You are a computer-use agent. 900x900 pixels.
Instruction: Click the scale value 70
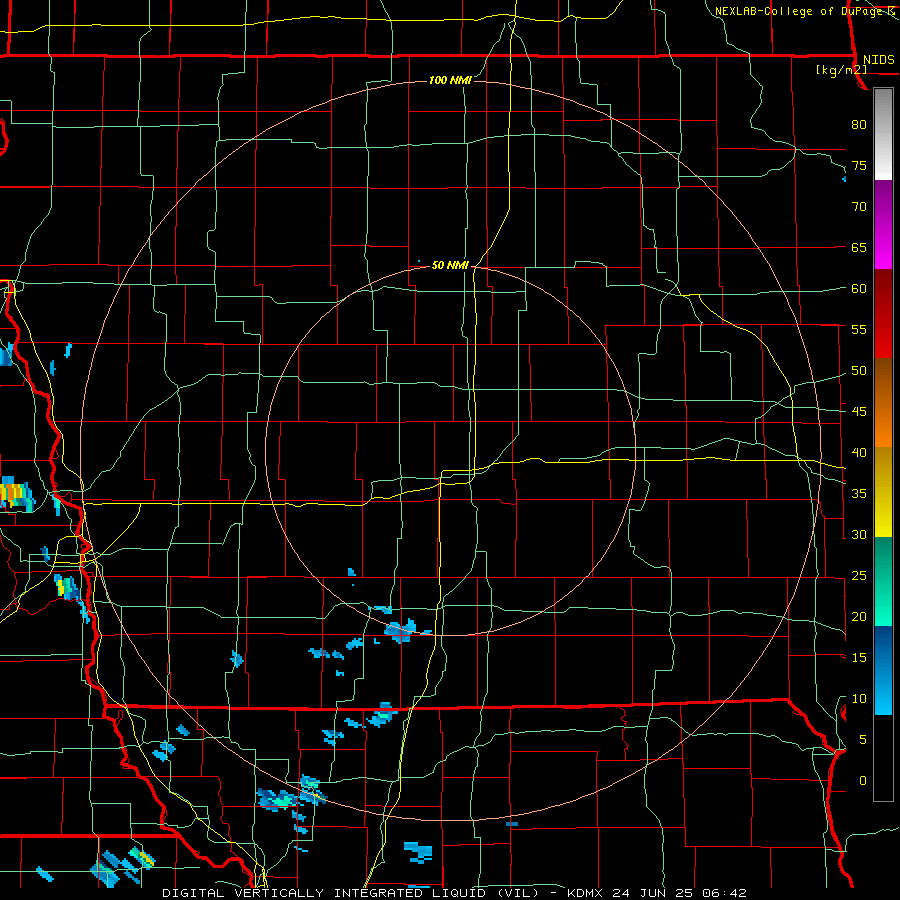point(859,207)
